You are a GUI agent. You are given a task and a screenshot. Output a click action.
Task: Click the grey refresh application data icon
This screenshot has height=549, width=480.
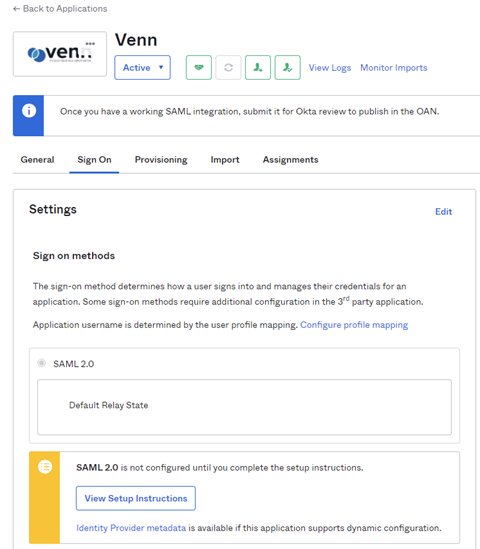(x=228, y=67)
